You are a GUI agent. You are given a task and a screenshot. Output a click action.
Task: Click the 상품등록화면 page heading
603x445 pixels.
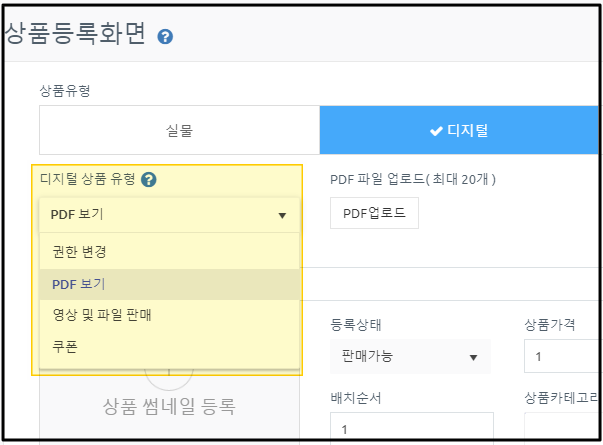(76, 34)
